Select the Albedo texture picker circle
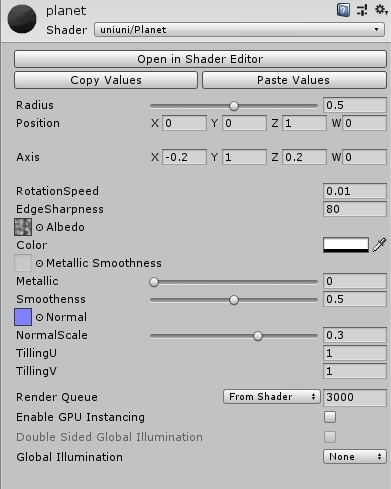 tap(39, 227)
